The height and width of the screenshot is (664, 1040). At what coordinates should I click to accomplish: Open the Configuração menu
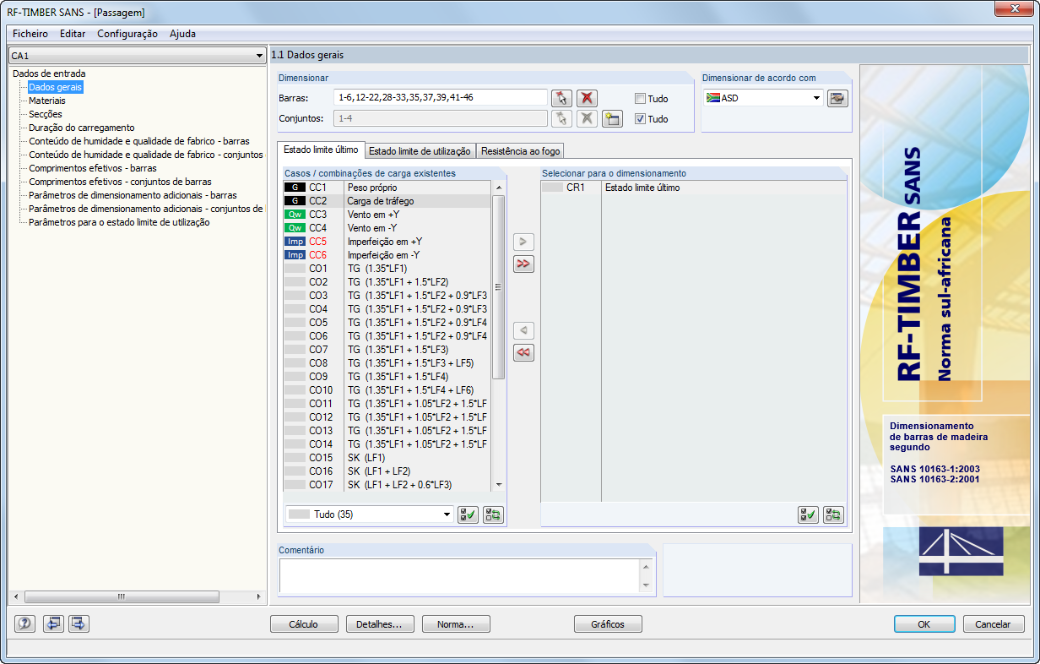point(127,34)
